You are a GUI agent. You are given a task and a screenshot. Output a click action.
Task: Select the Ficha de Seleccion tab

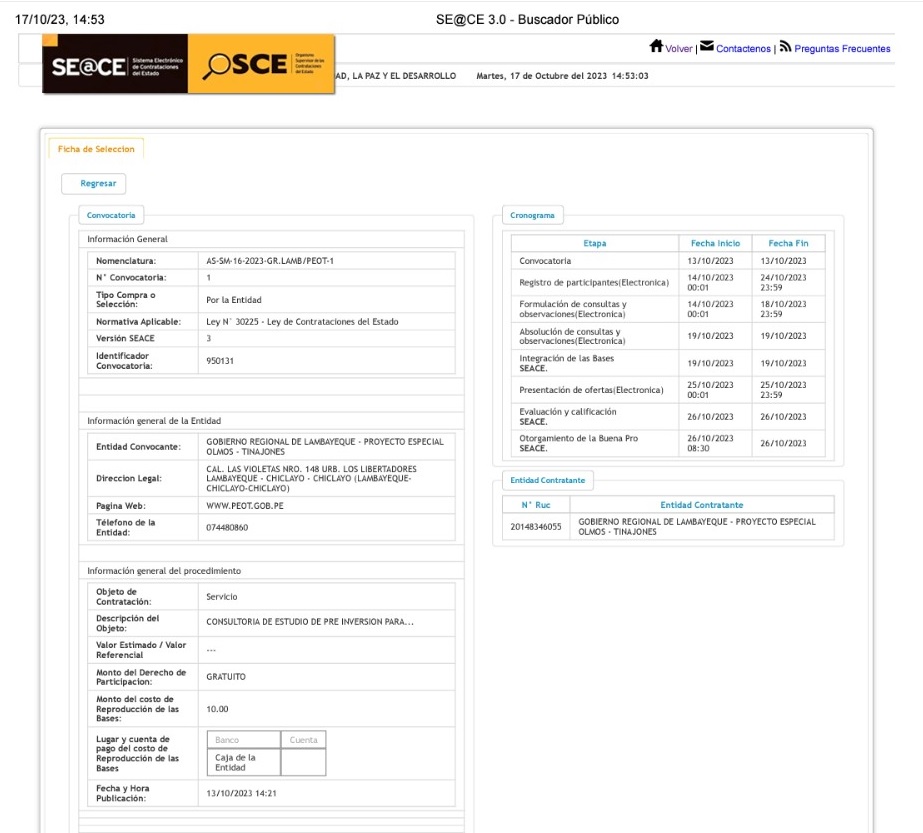coord(96,149)
